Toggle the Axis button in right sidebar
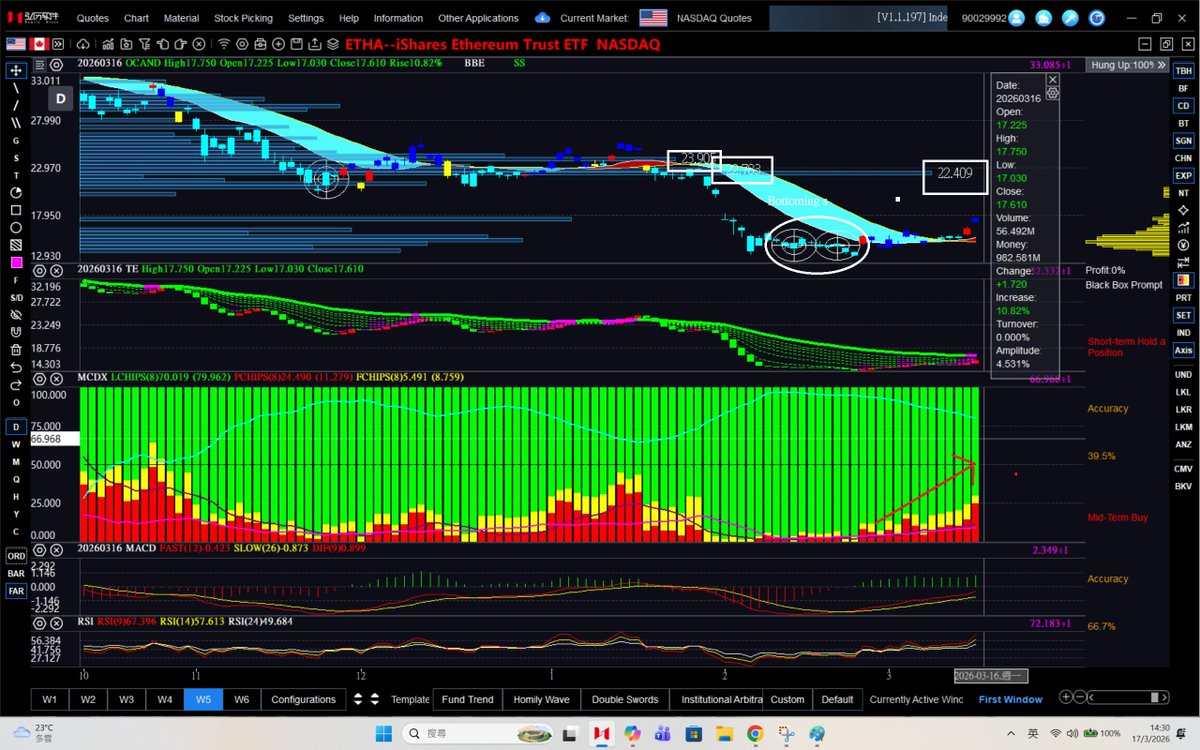This screenshot has width=1200, height=750. point(1183,350)
